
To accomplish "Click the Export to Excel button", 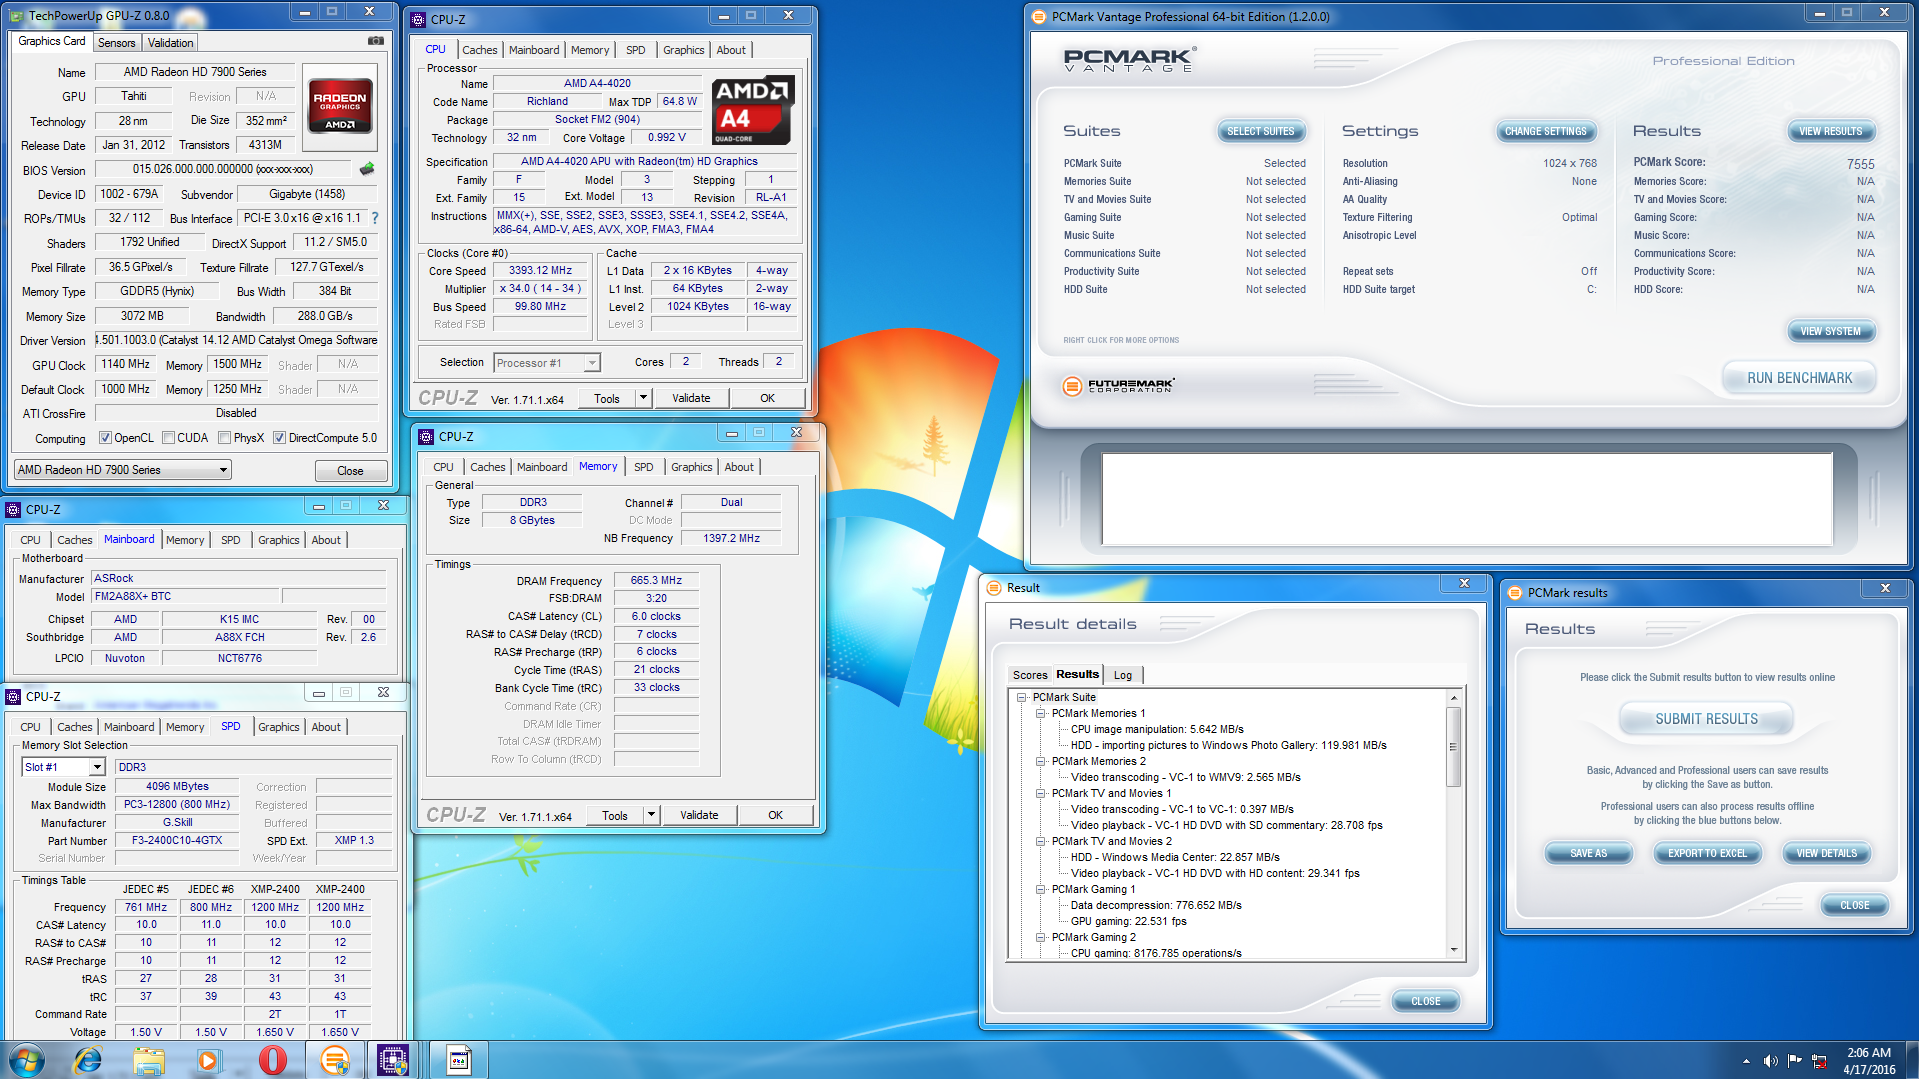I will pyautogui.click(x=1707, y=853).
